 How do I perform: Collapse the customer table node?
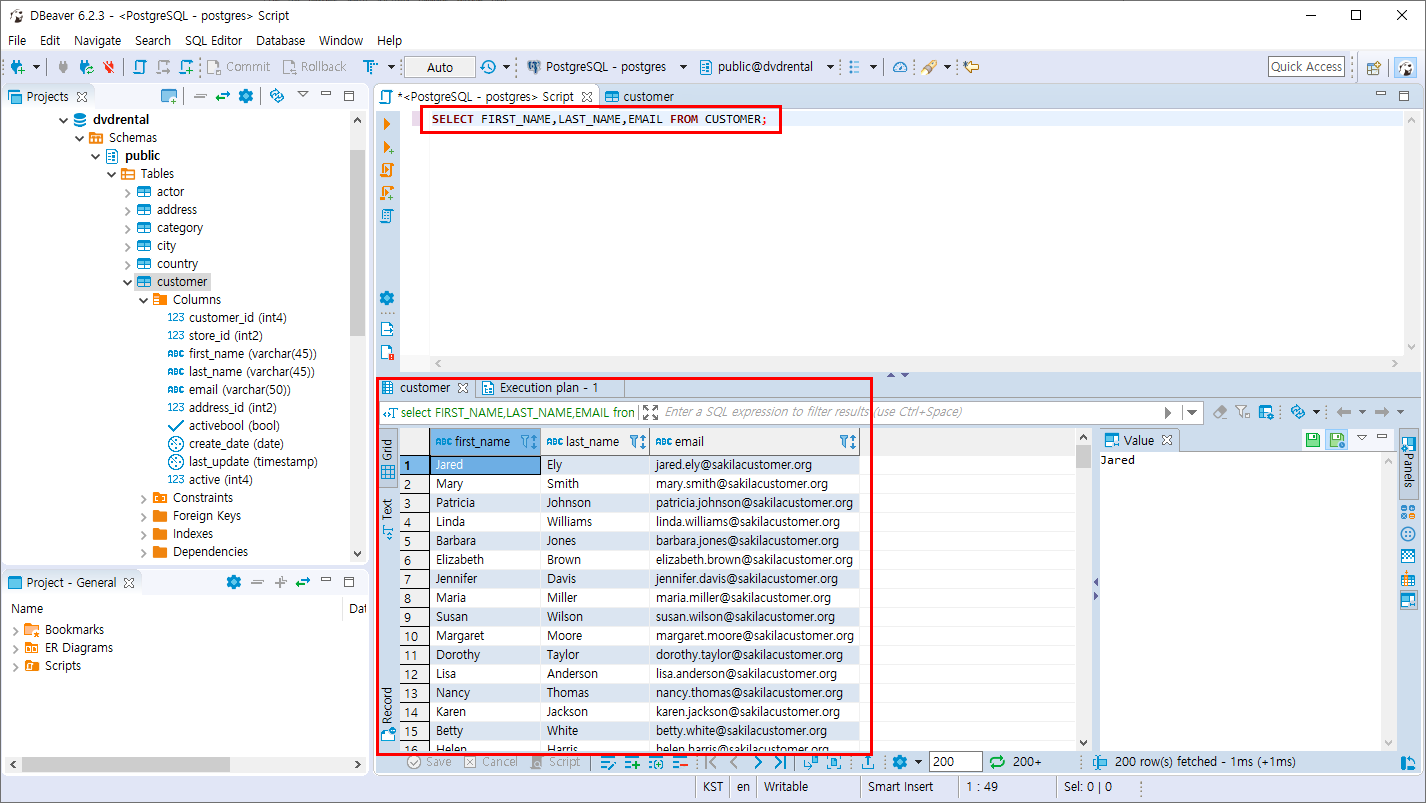(x=127, y=282)
